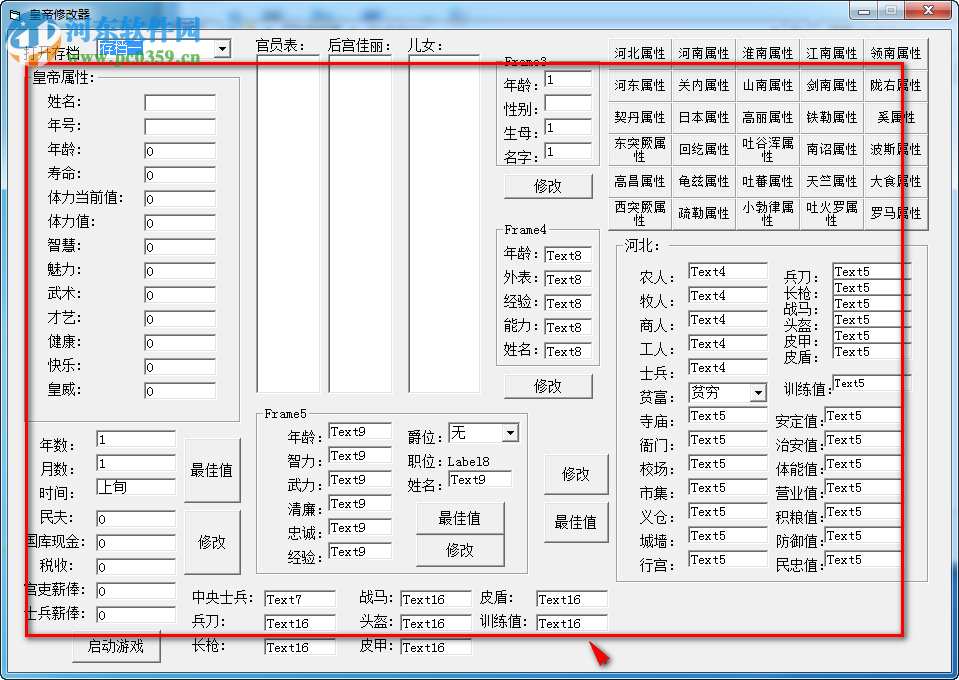Click 罗马属性 in the region grid
This screenshot has width=959, height=680.
(895, 212)
